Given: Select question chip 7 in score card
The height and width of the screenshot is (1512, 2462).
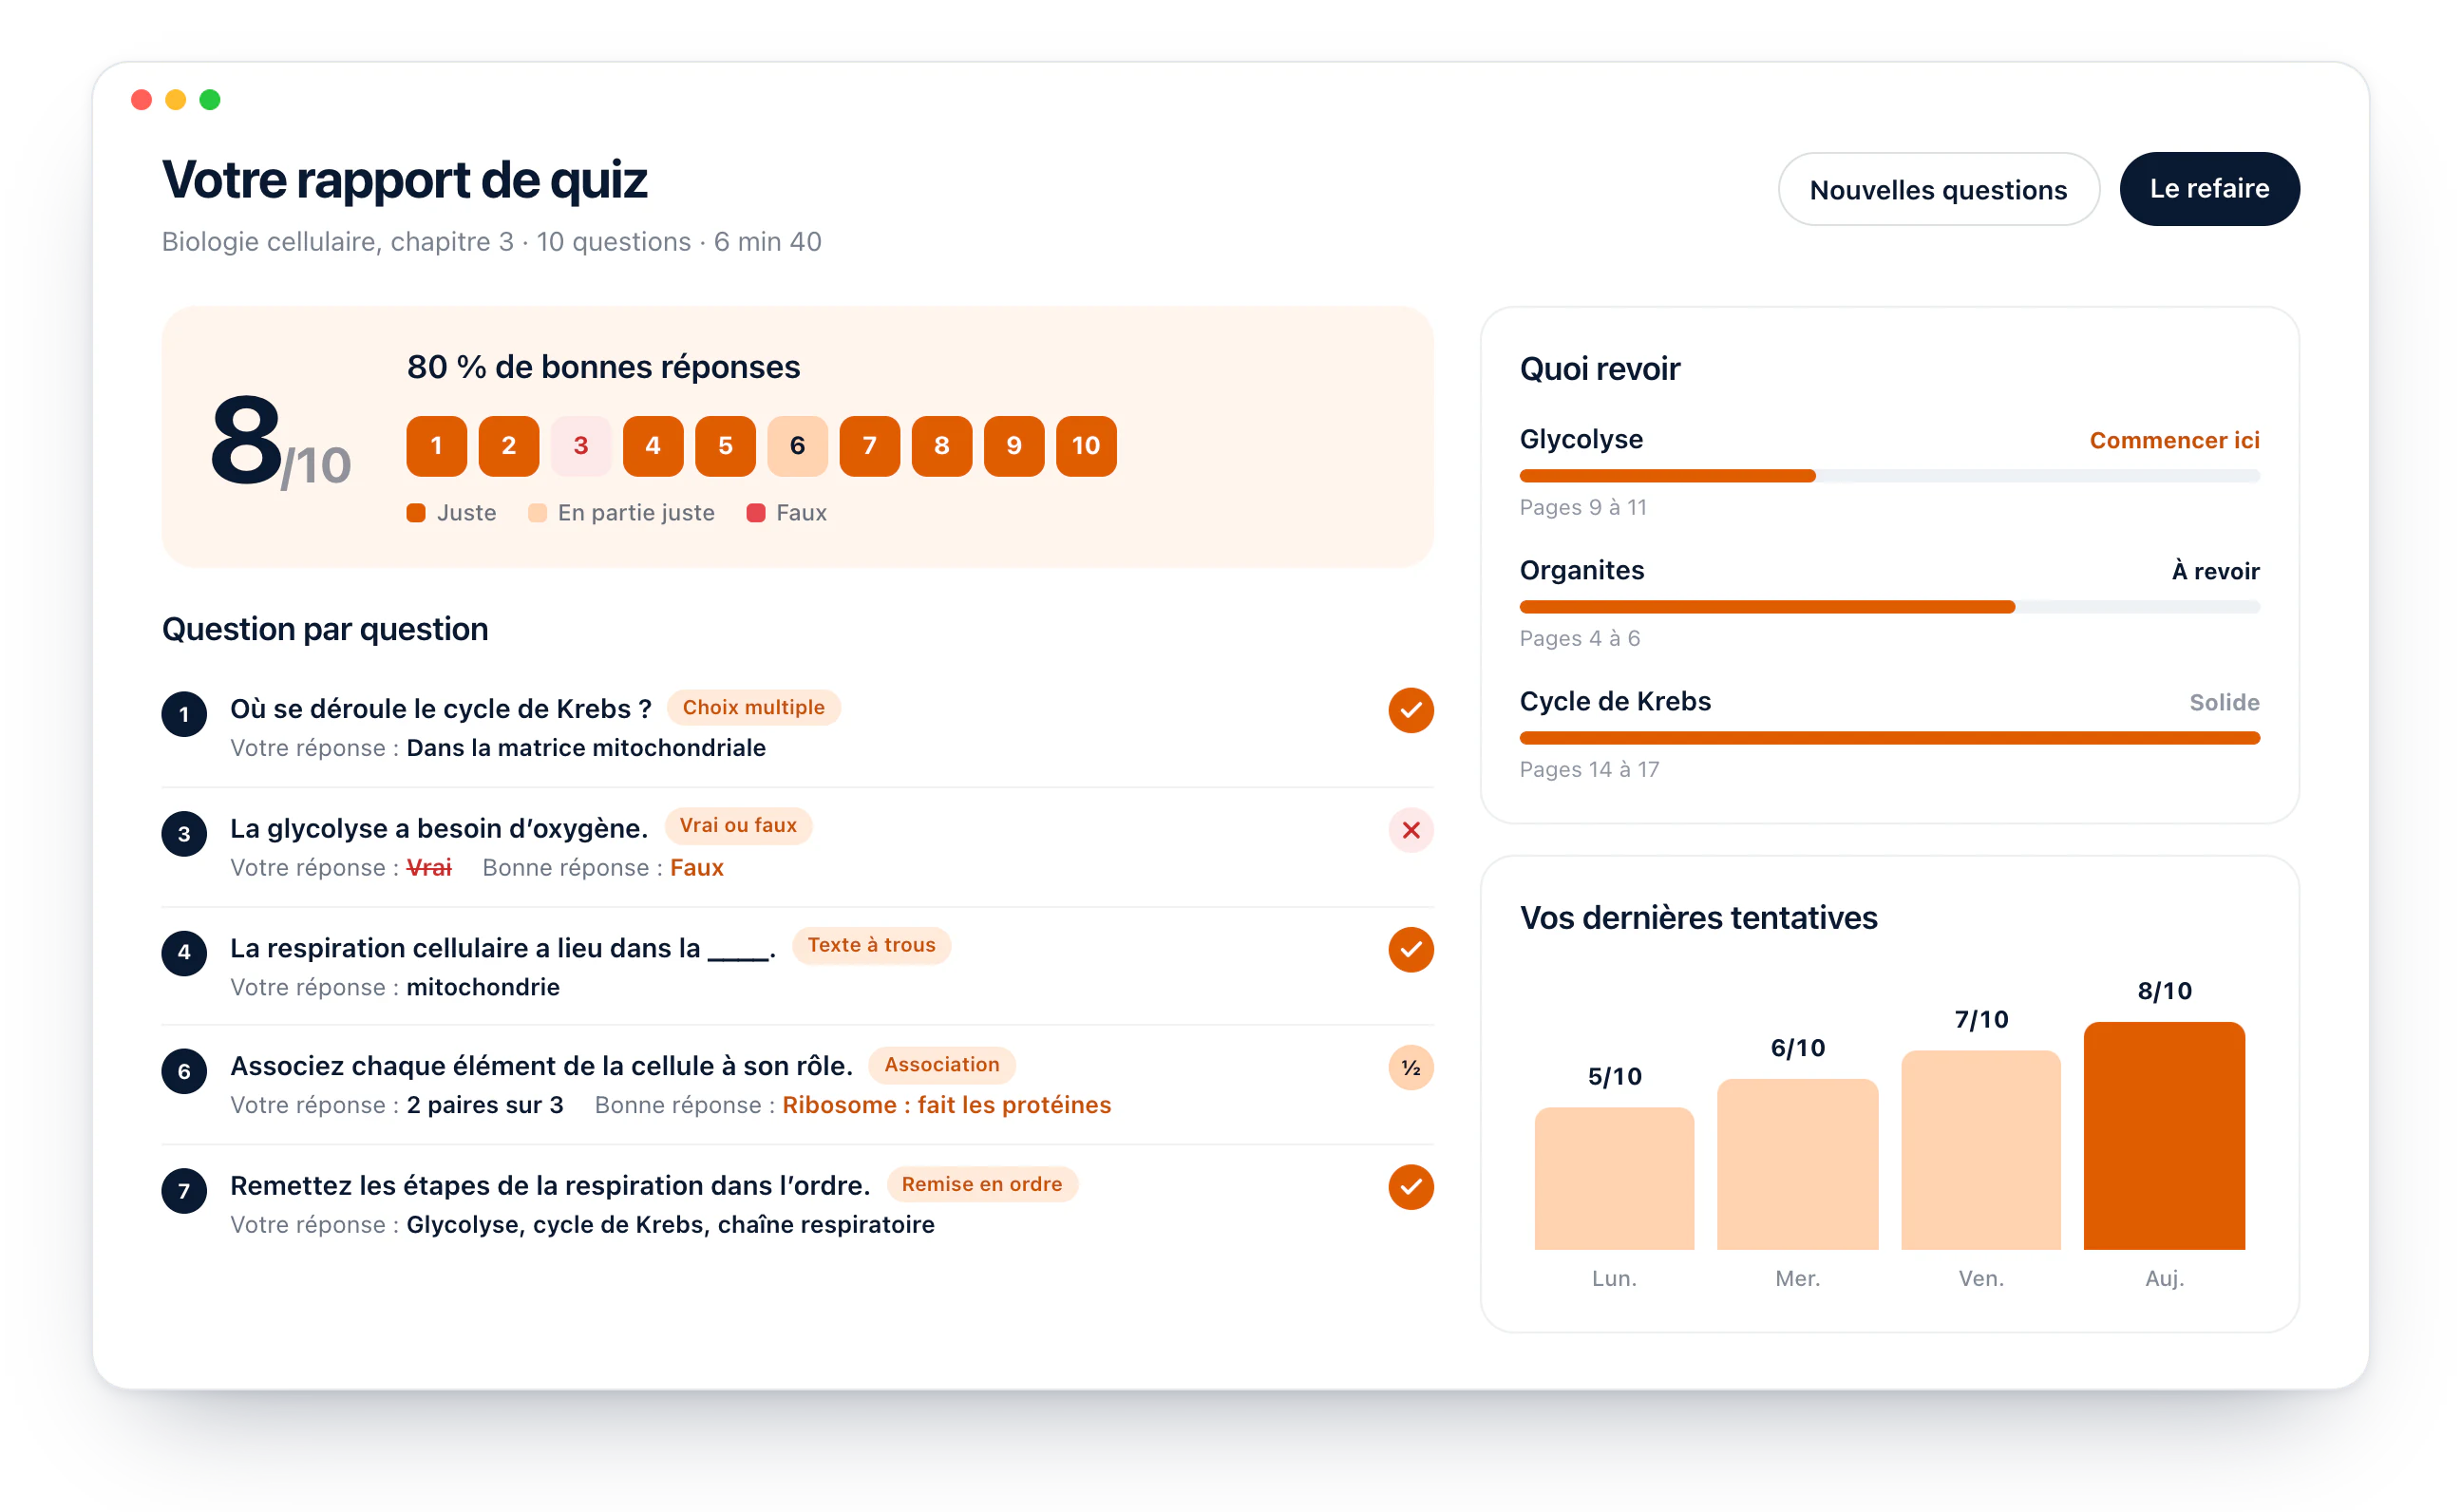Looking at the screenshot, I should (869, 446).
